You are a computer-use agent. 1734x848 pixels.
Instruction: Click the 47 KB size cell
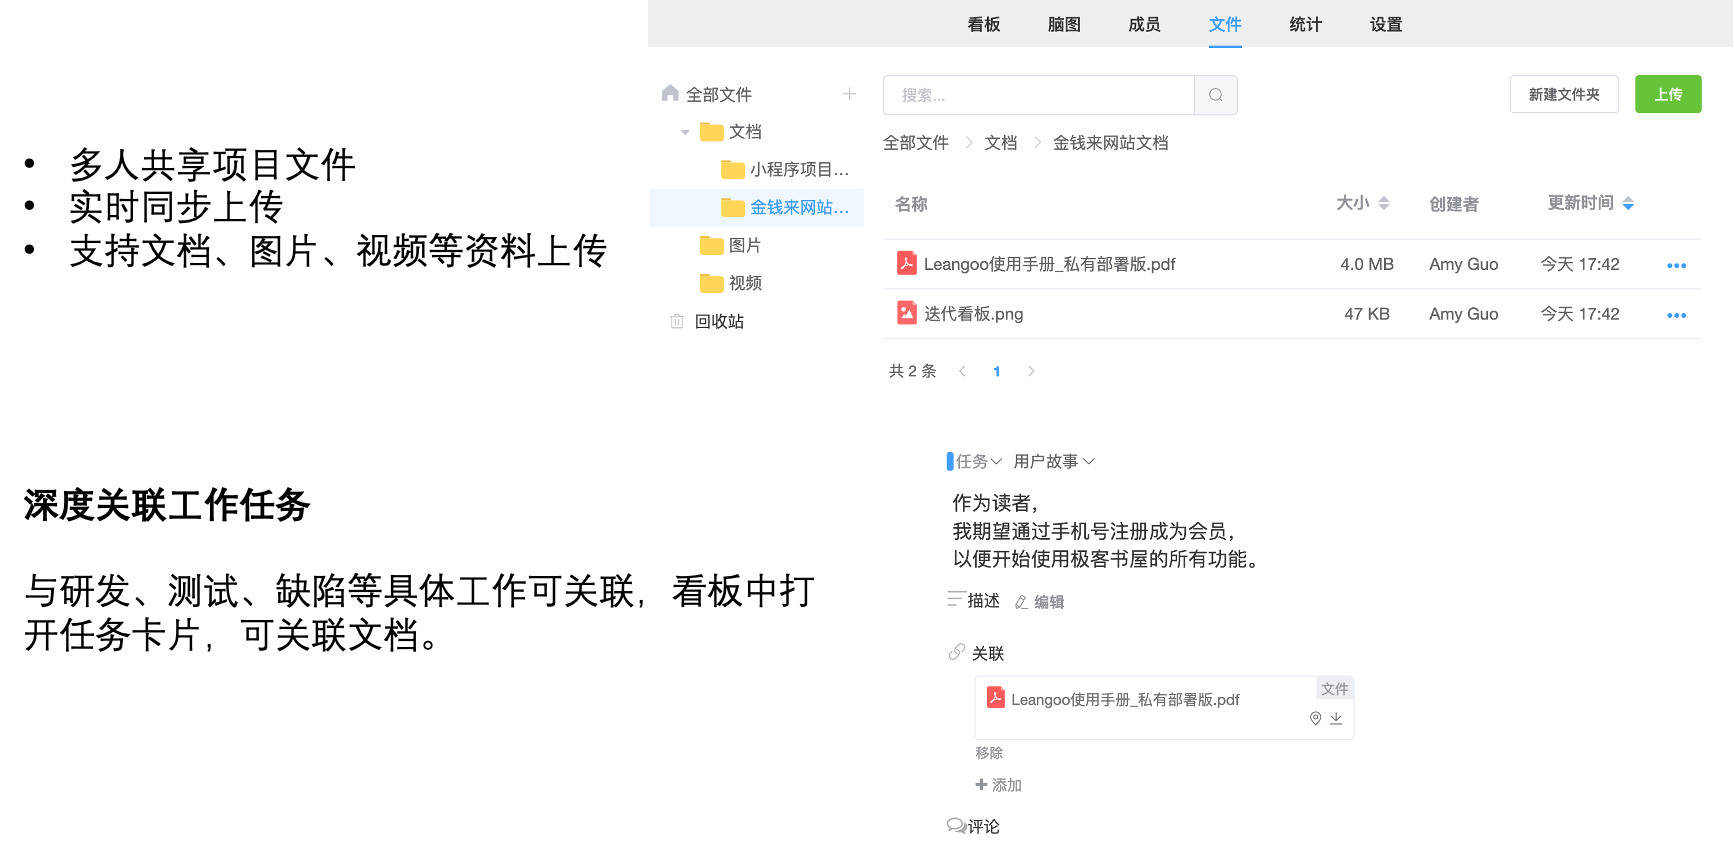[1367, 314]
